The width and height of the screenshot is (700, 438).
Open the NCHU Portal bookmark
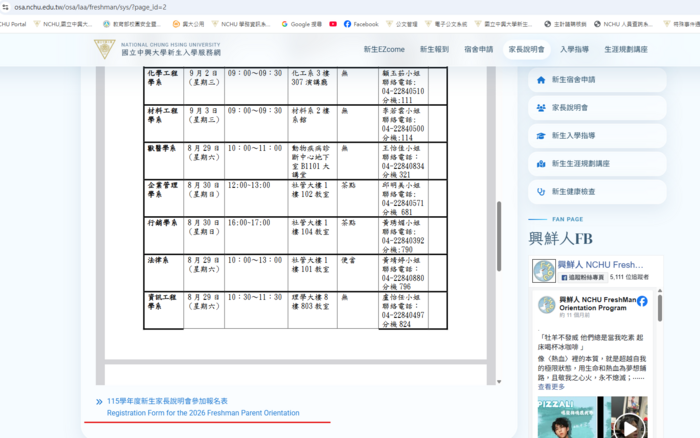[x=13, y=24]
